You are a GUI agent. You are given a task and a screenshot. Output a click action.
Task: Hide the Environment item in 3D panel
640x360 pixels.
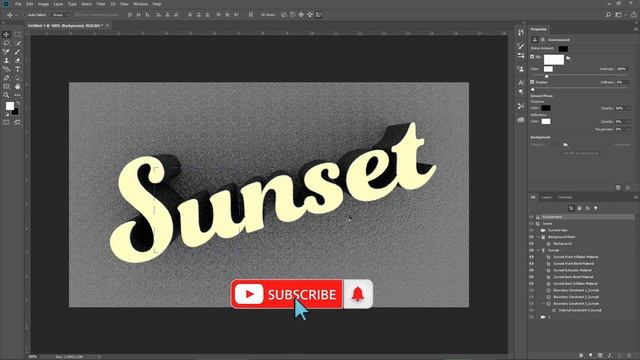point(531,217)
